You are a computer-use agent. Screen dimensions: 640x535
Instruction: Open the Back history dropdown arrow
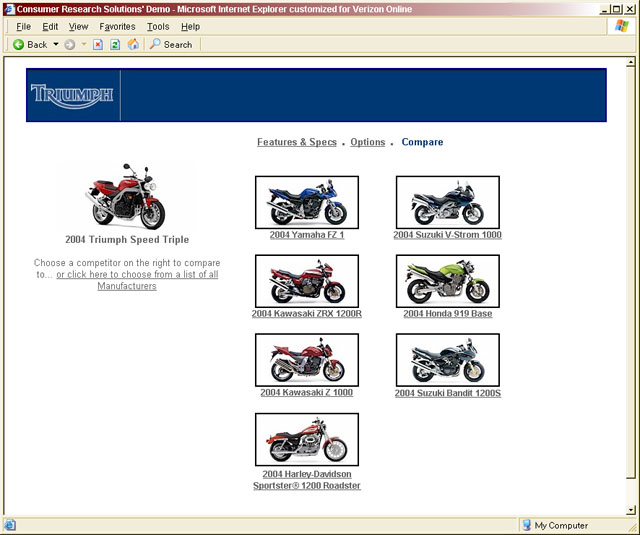pyautogui.click(x=56, y=44)
